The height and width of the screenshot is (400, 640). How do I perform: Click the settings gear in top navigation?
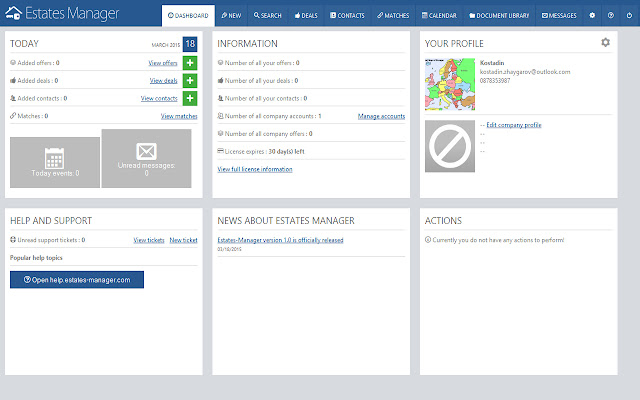pyautogui.click(x=591, y=16)
